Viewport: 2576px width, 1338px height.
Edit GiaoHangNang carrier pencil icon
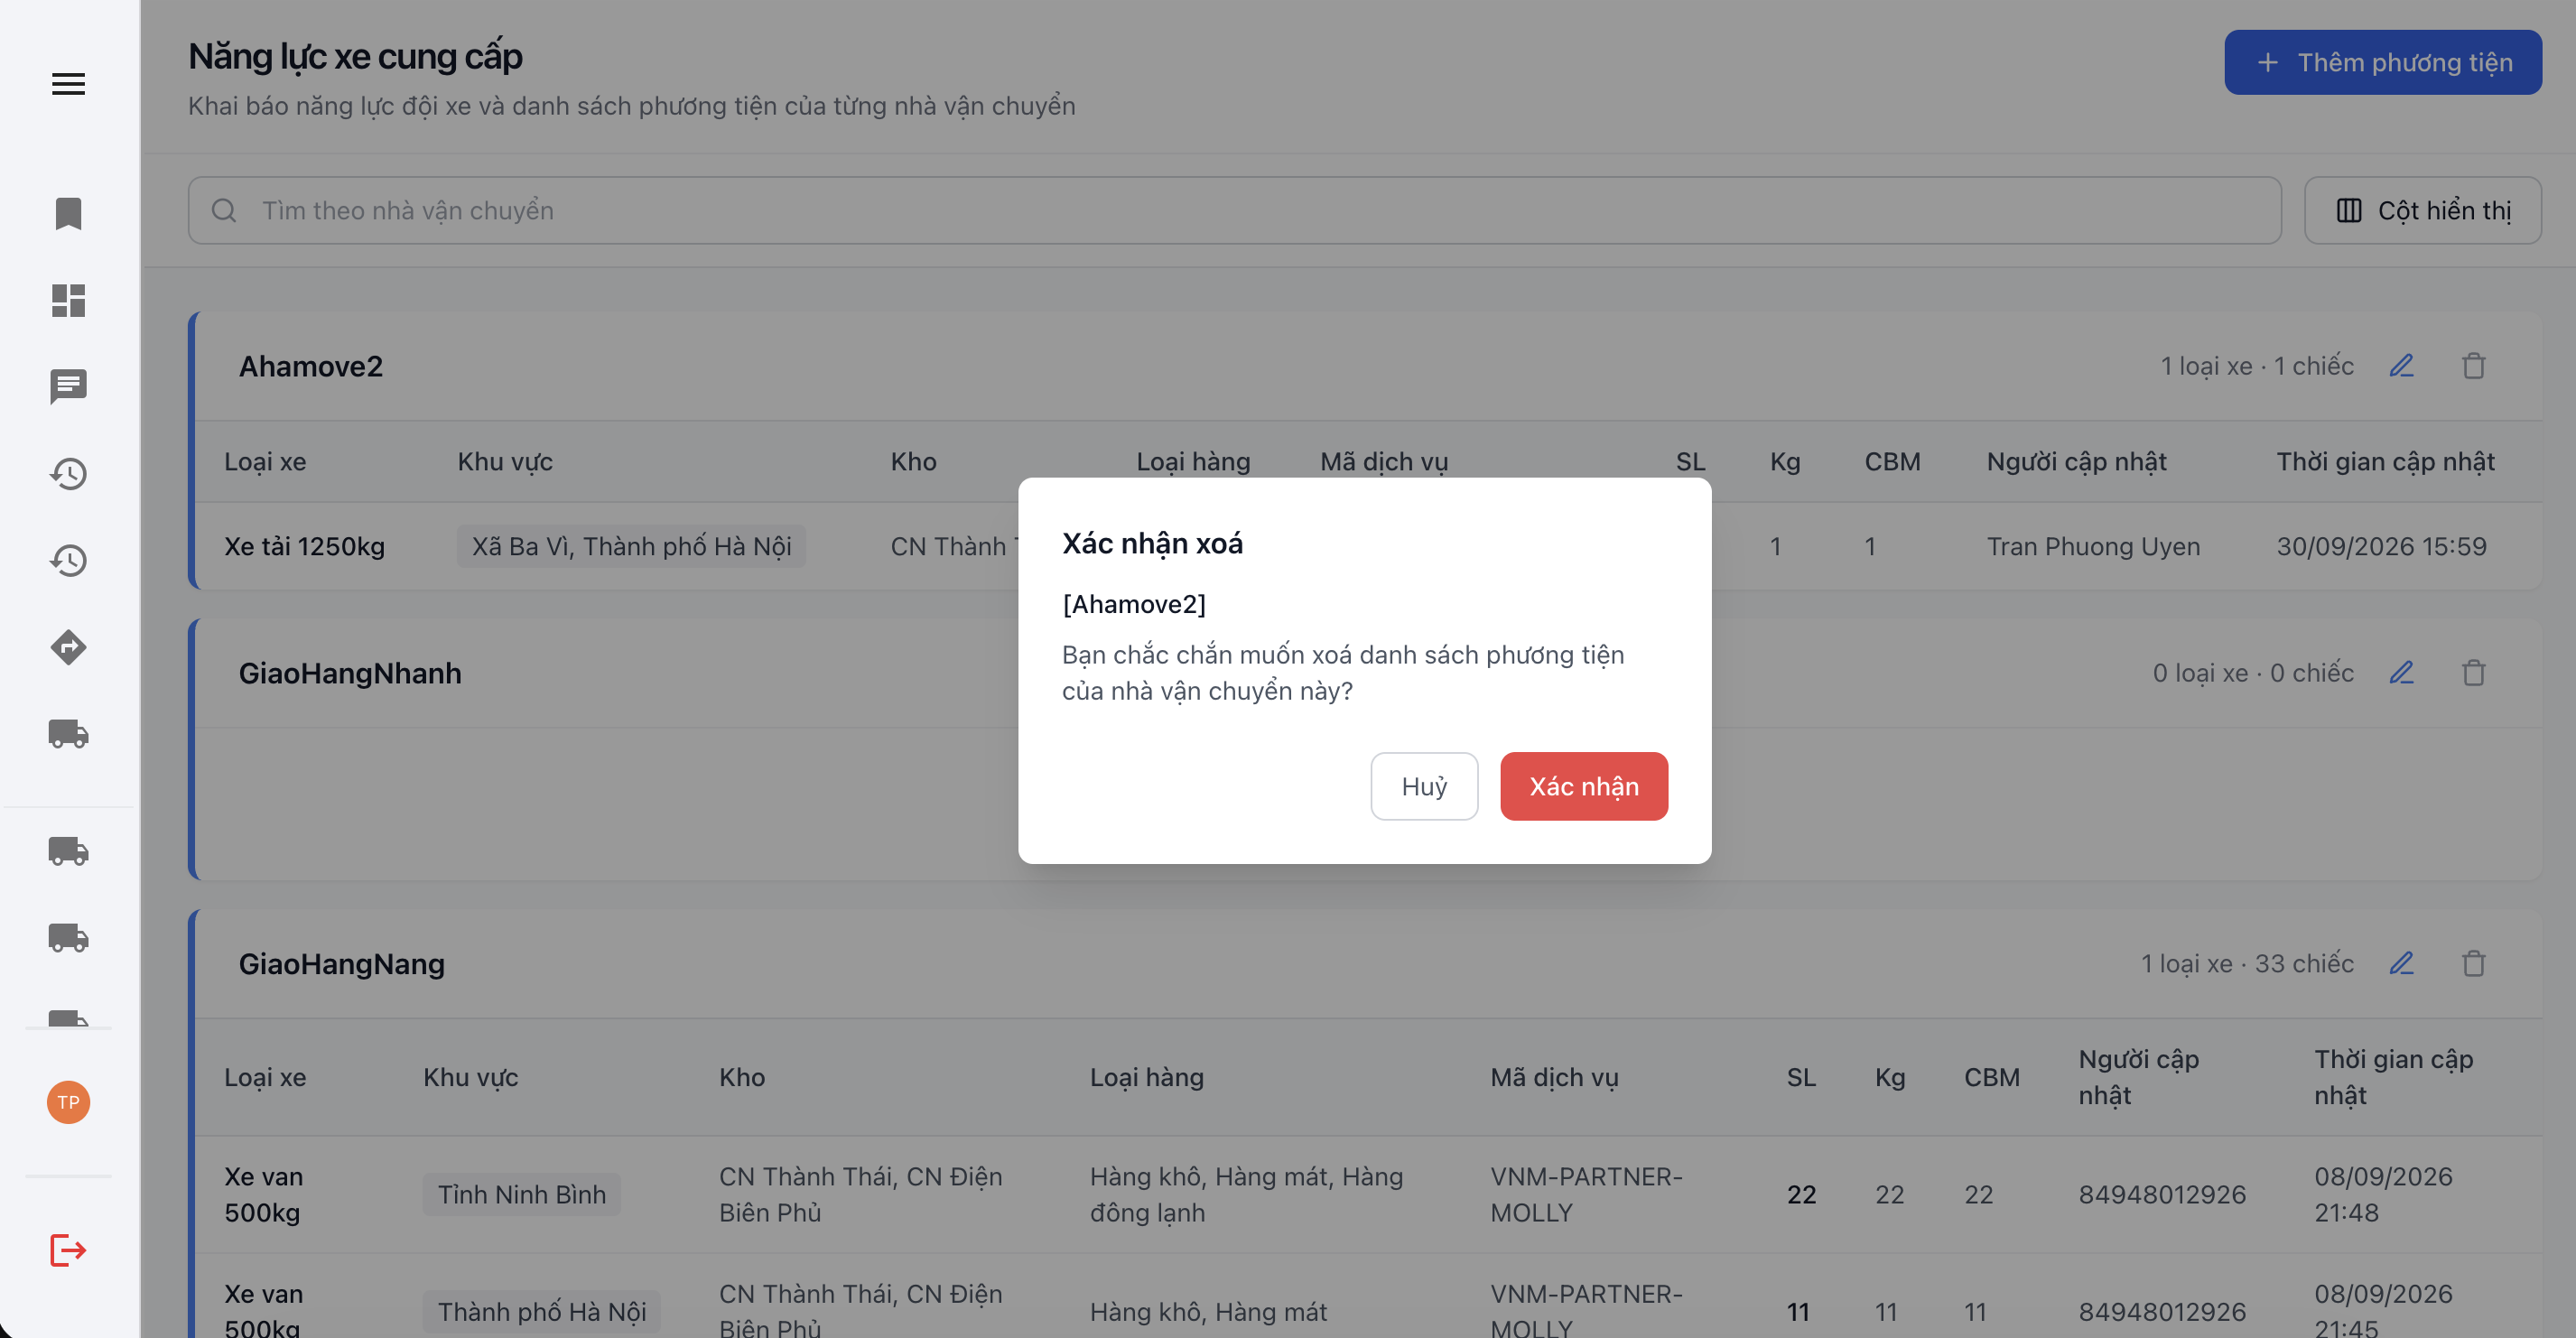click(2401, 963)
